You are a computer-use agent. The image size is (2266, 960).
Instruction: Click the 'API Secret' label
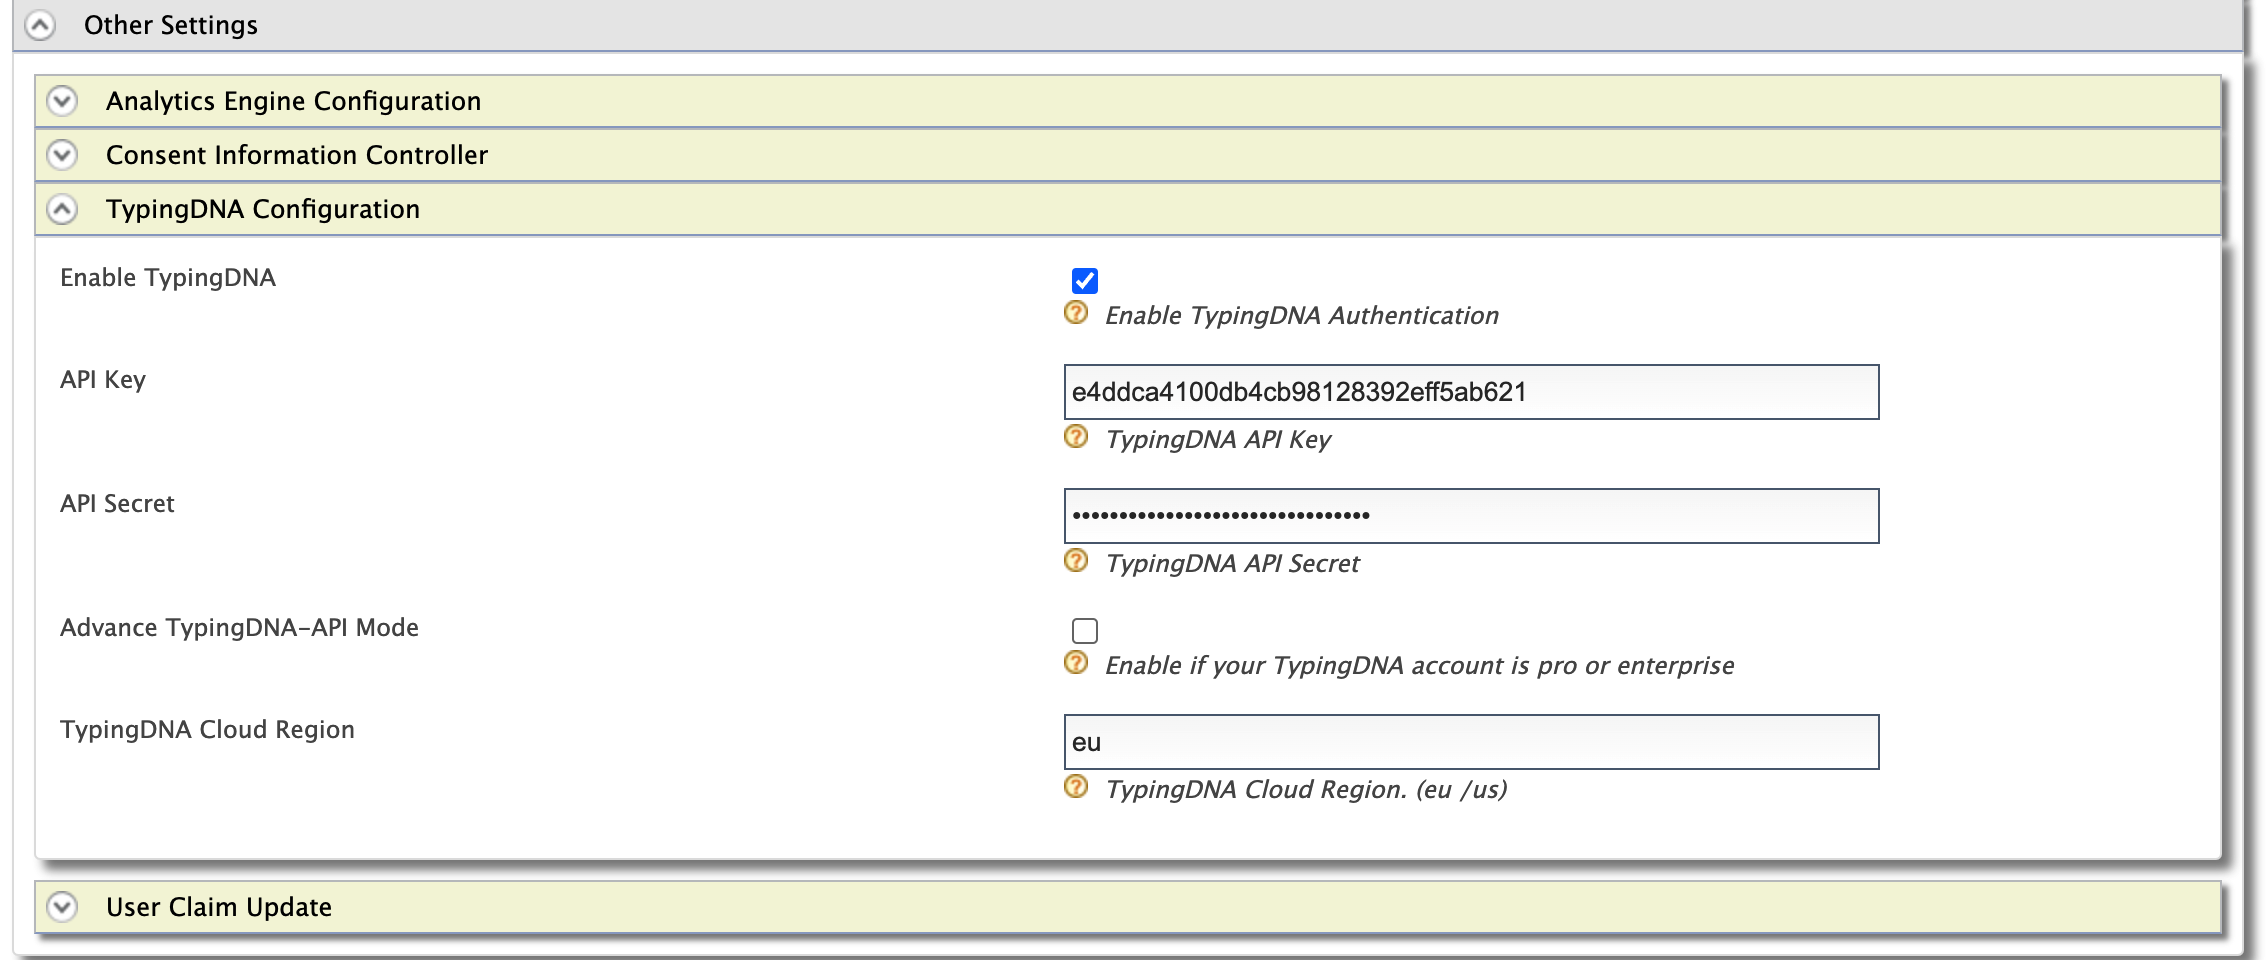pos(117,503)
